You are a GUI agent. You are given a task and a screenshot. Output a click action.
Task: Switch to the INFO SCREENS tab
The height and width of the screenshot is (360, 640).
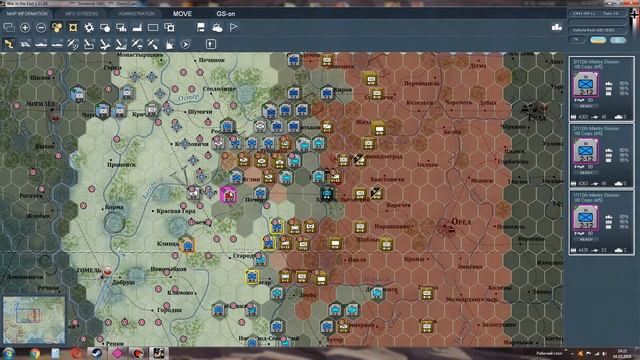tap(82, 13)
